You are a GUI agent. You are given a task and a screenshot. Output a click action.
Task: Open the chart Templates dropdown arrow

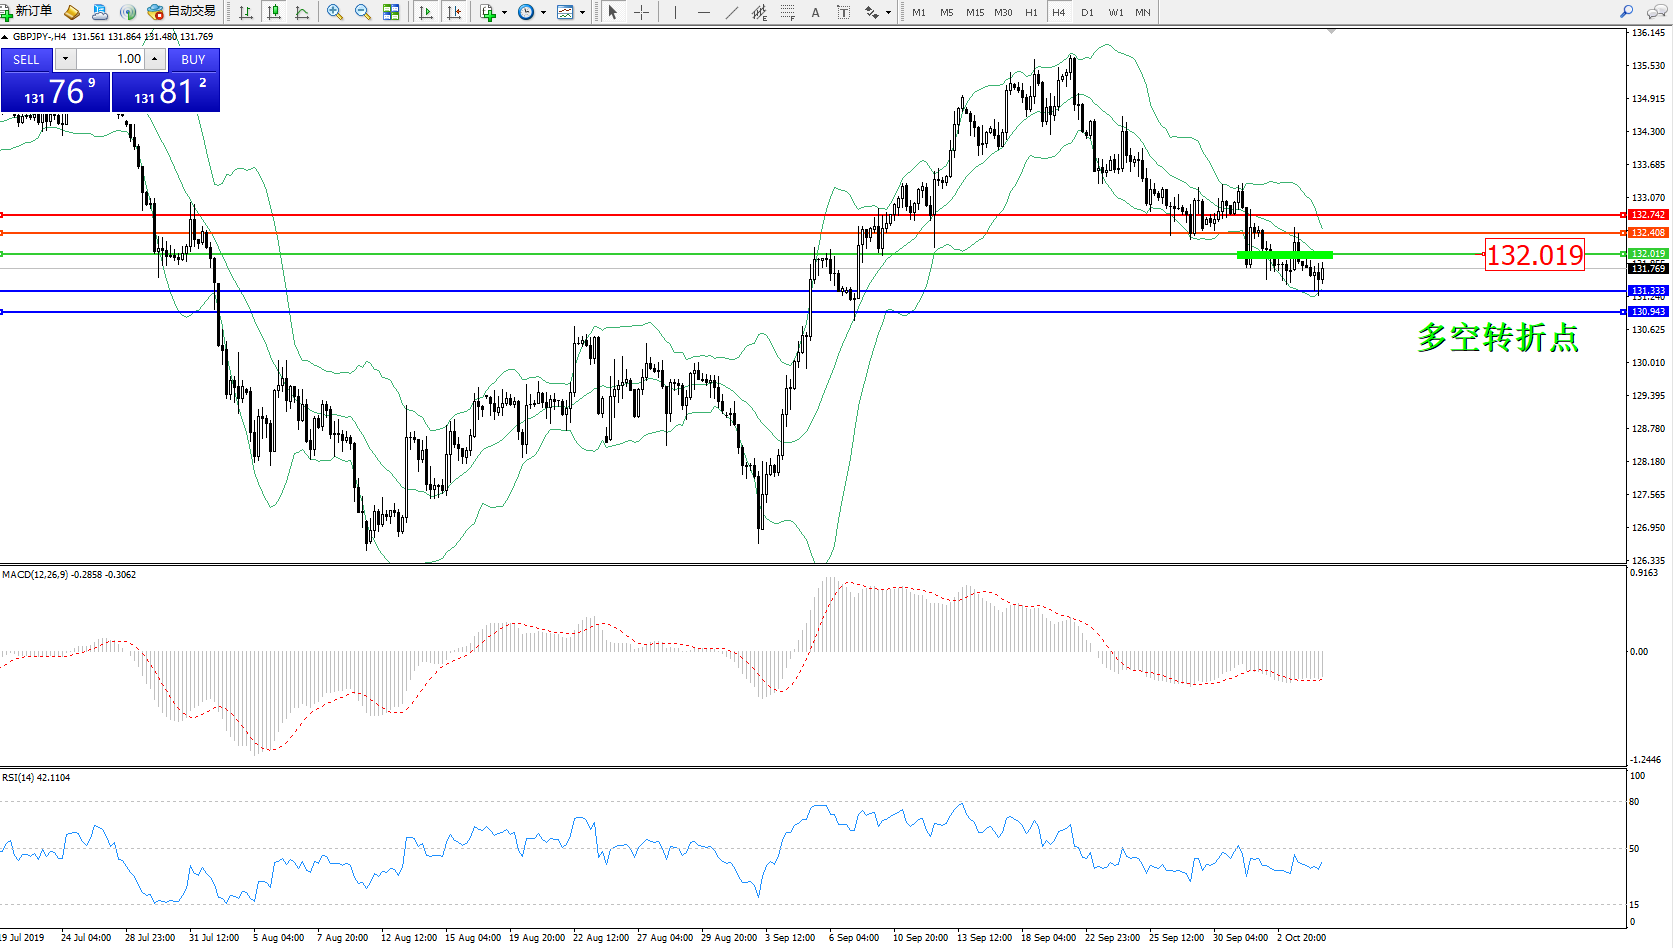tap(582, 13)
